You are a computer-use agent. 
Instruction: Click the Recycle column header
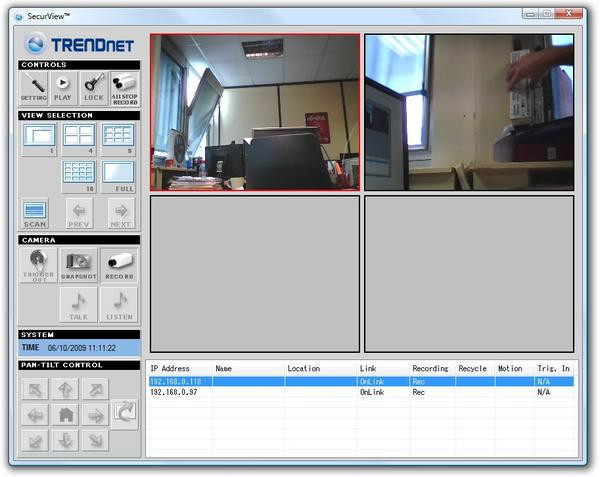tap(475, 368)
